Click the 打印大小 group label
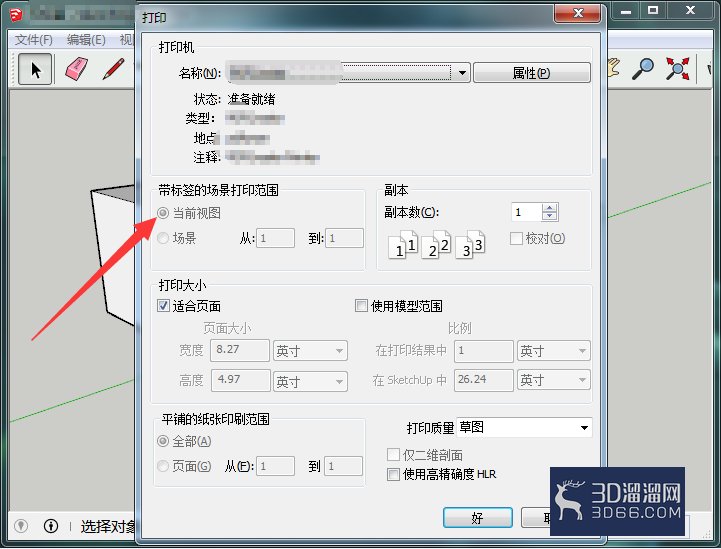 pyautogui.click(x=183, y=285)
